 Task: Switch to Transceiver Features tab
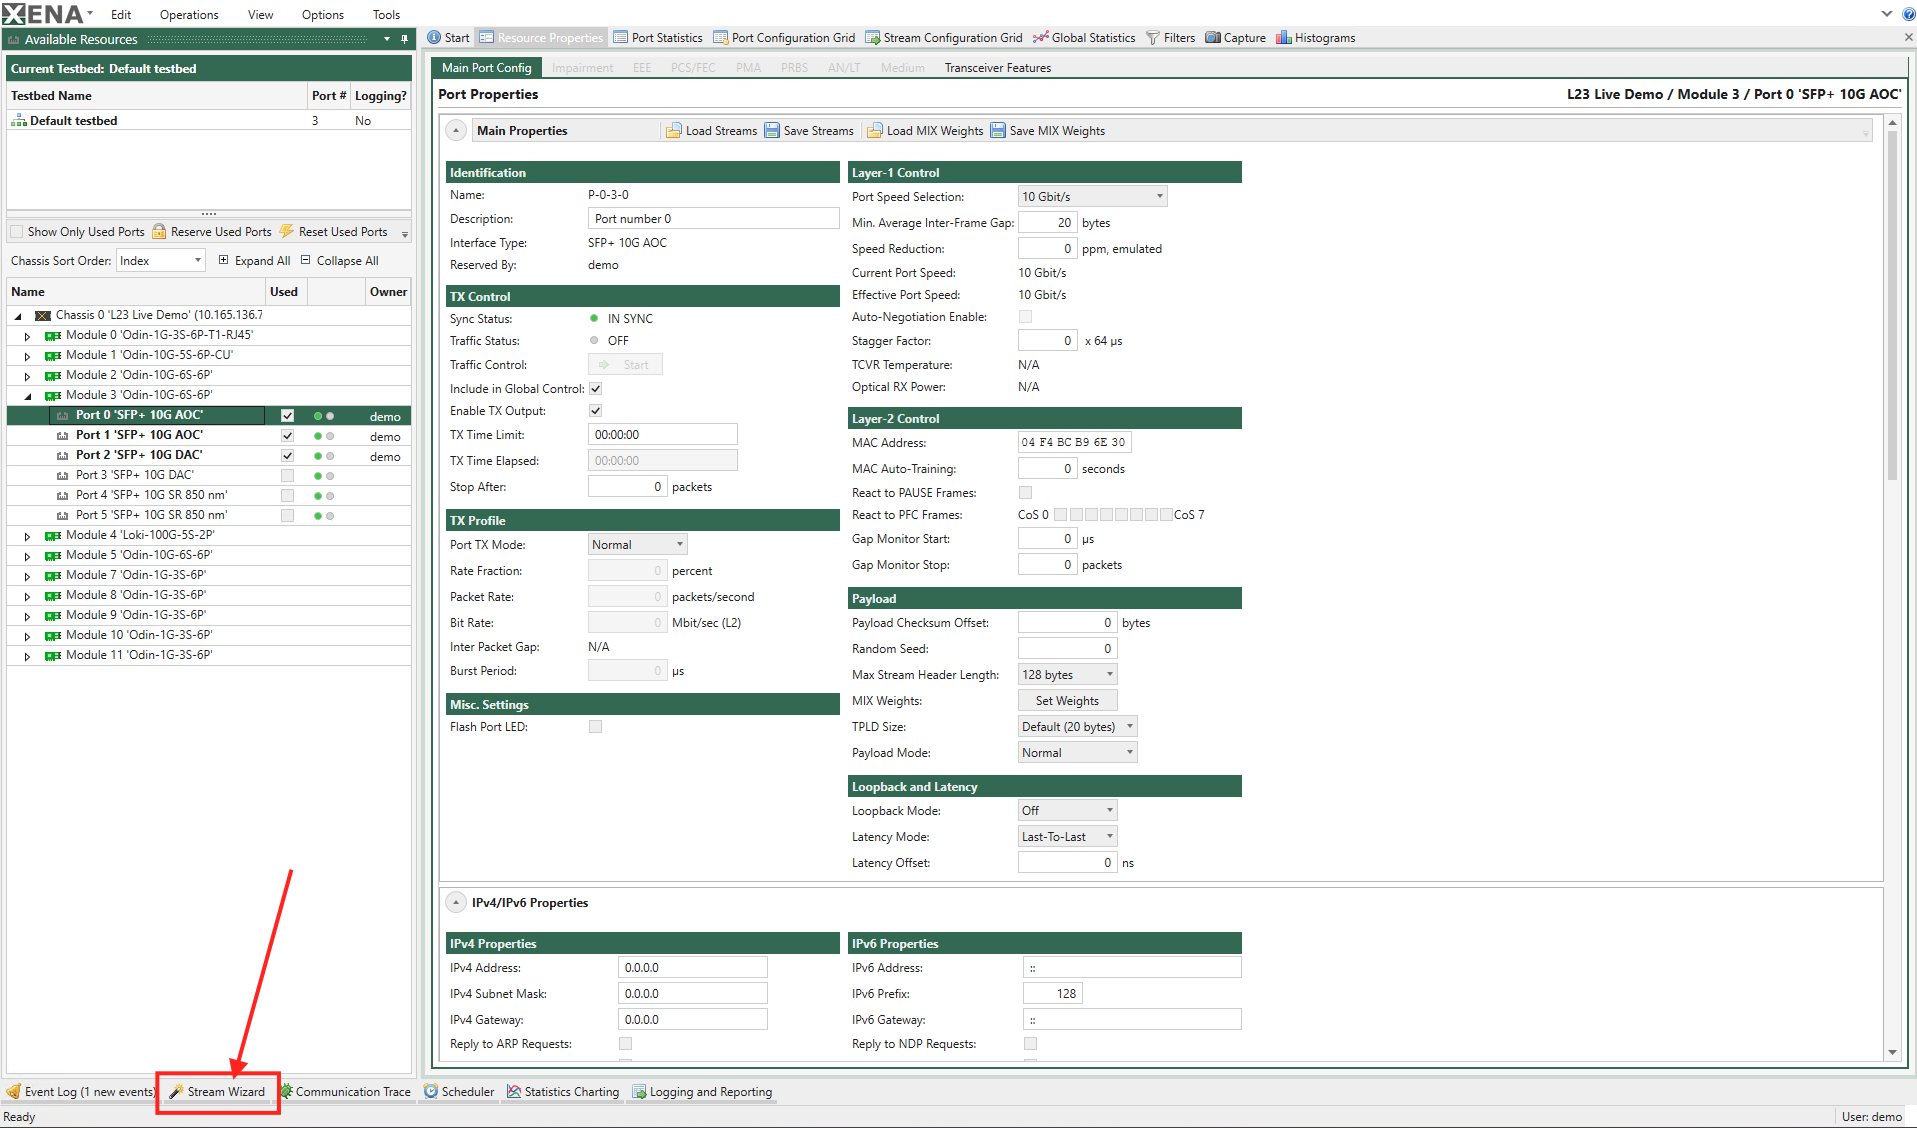[x=997, y=68]
